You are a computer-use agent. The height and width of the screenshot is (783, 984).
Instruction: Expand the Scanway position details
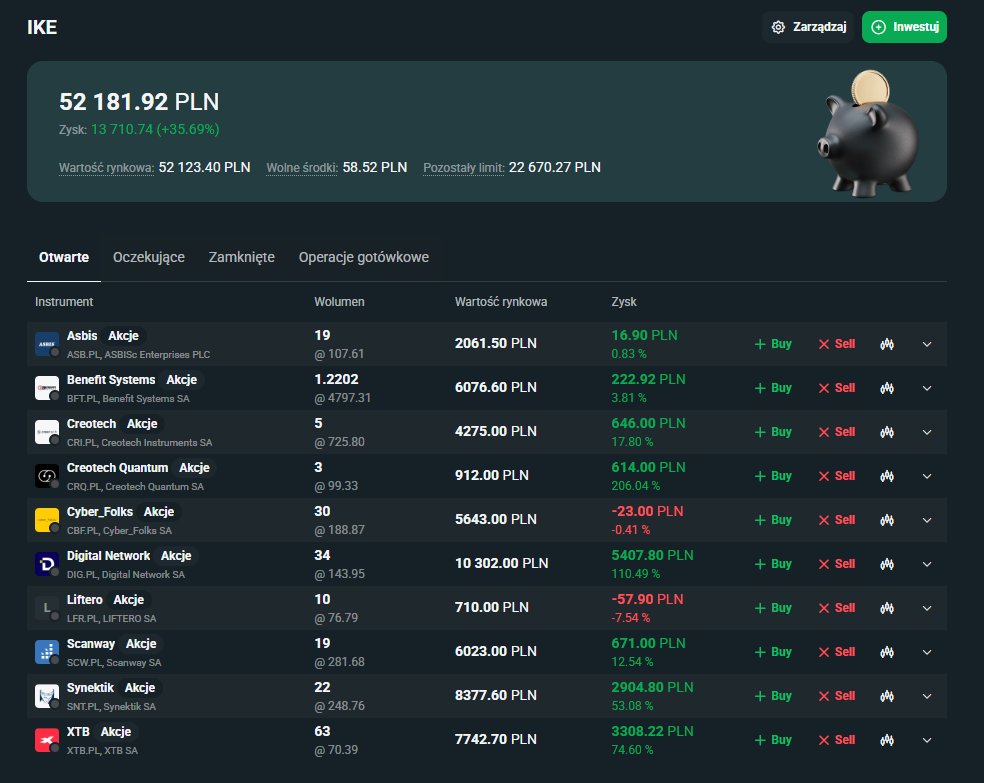click(927, 651)
